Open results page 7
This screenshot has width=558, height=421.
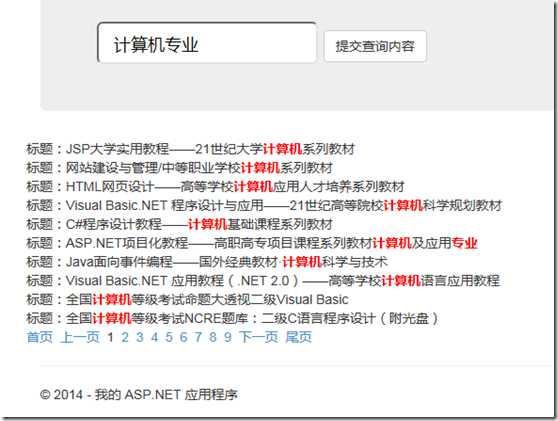[x=198, y=337]
